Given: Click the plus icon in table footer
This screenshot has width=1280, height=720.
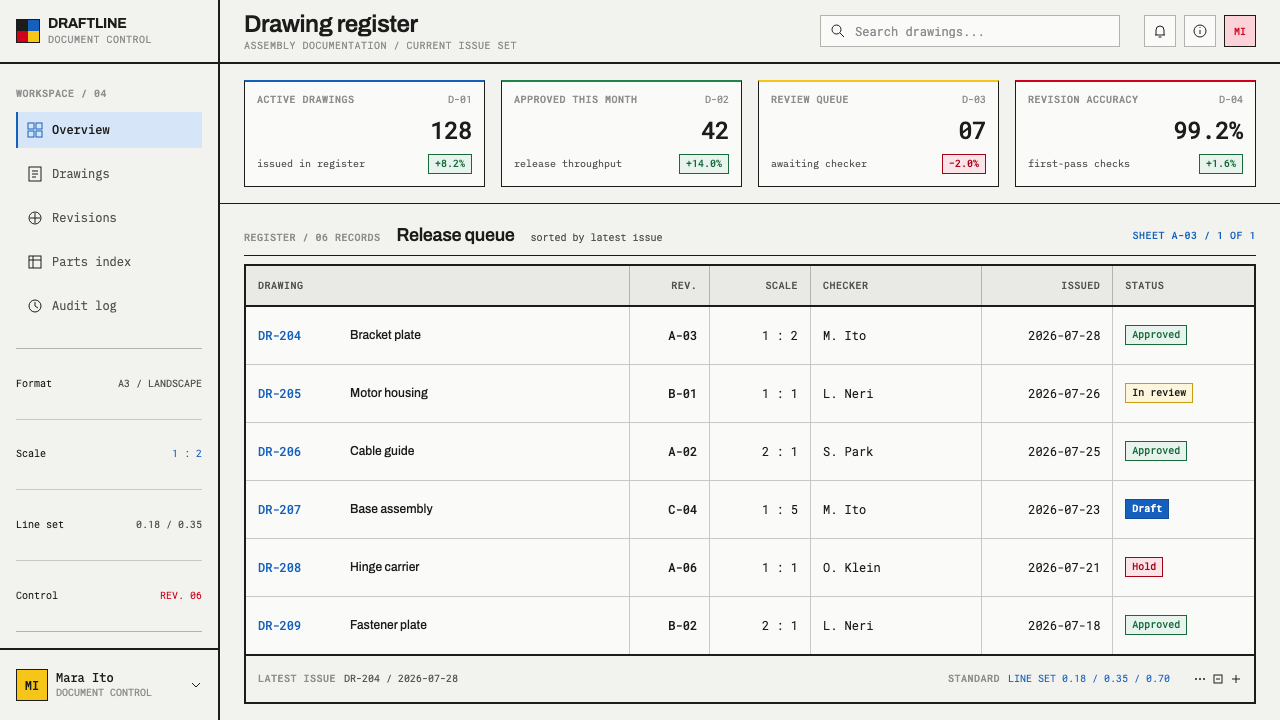Looking at the screenshot, I should pyautogui.click(x=1236, y=679).
